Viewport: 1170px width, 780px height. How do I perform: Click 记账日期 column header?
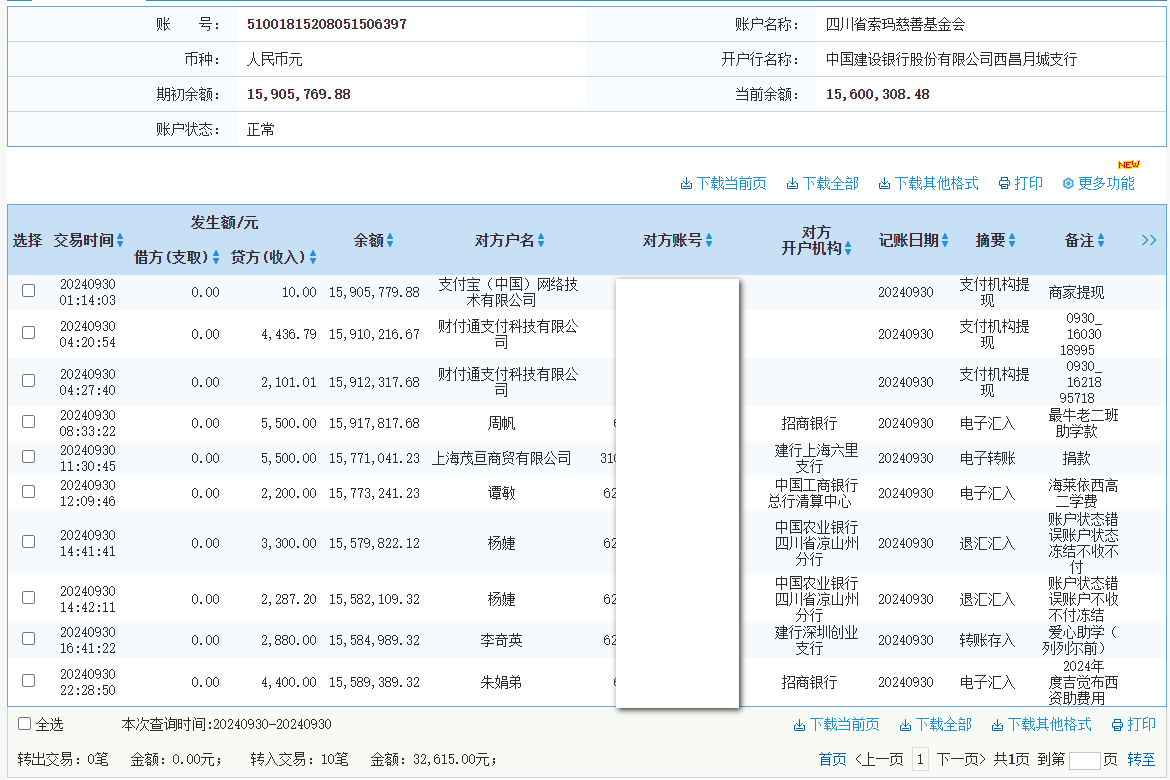[908, 240]
